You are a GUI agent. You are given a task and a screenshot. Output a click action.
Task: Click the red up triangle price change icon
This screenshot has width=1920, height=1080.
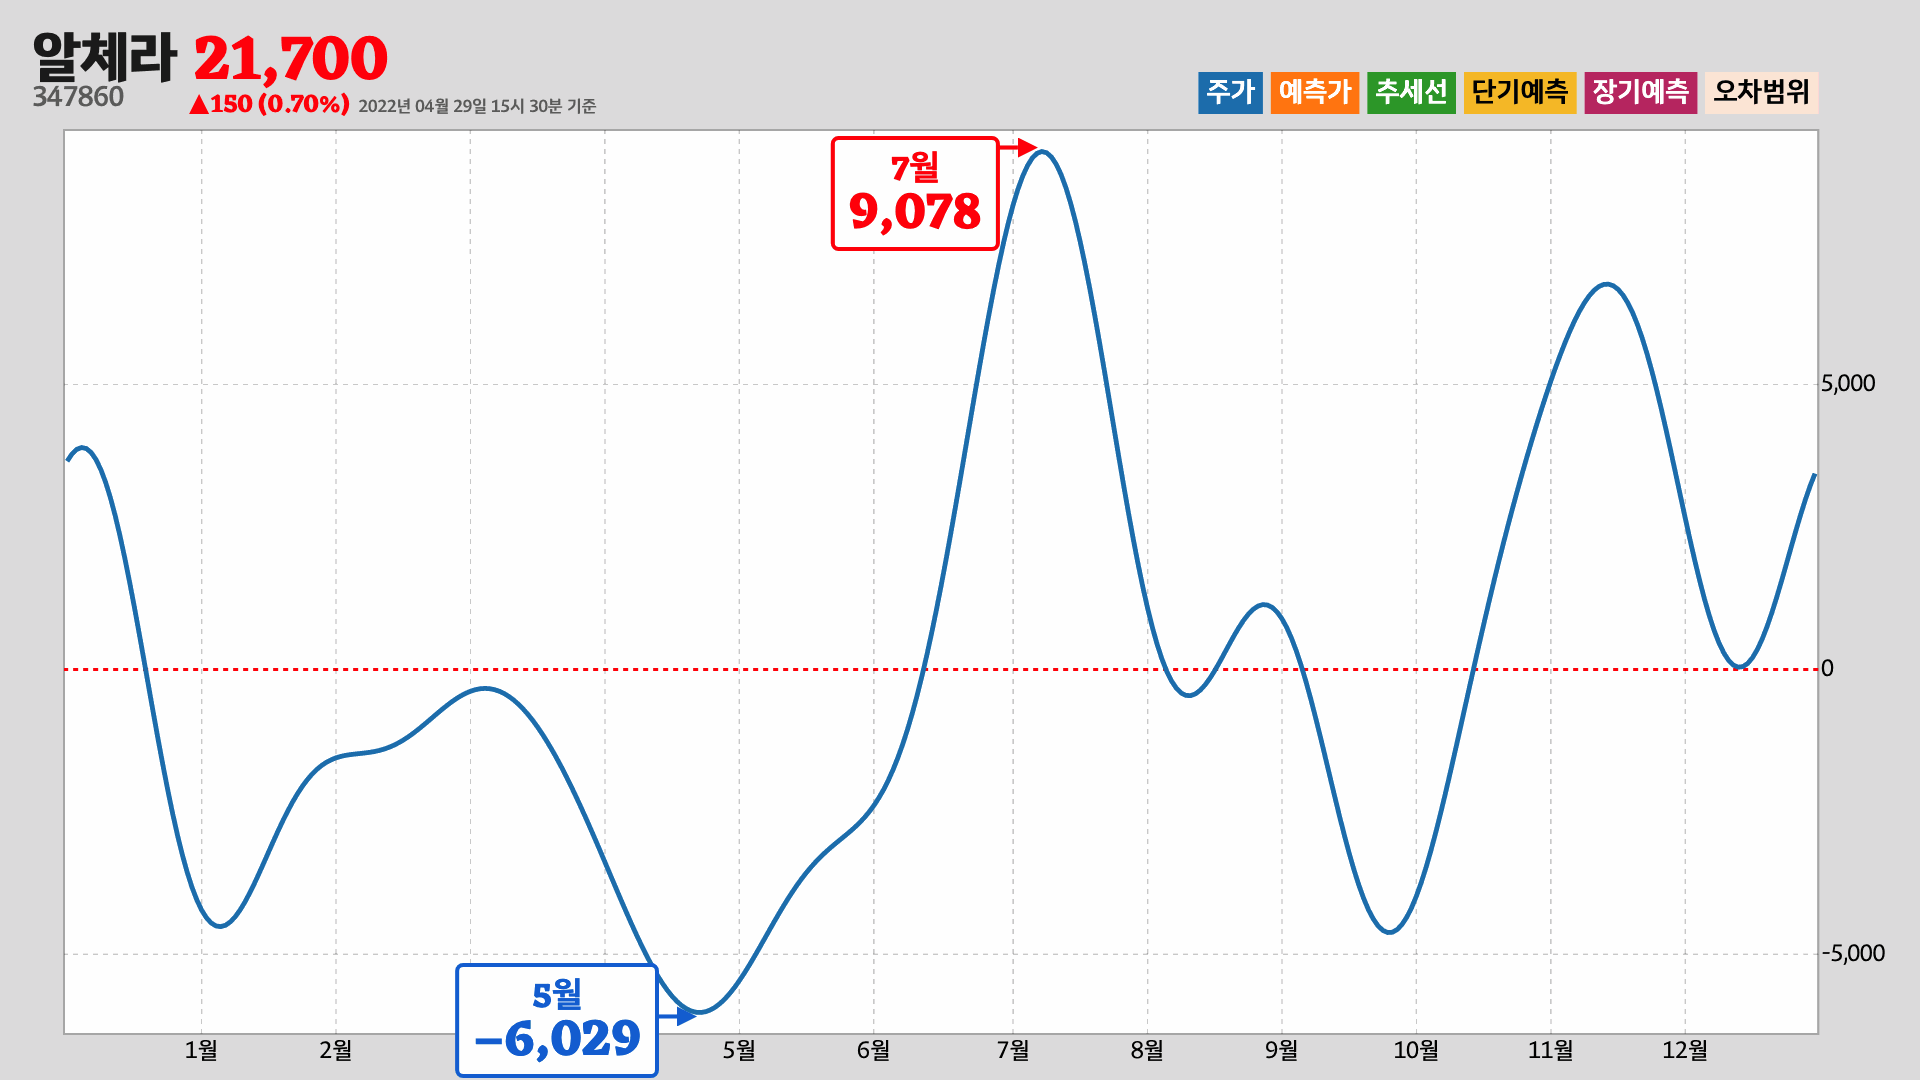(198, 104)
